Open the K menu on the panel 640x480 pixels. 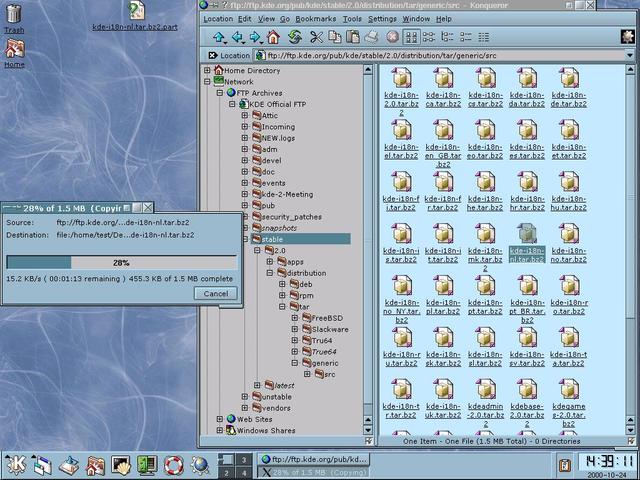tap(15, 464)
